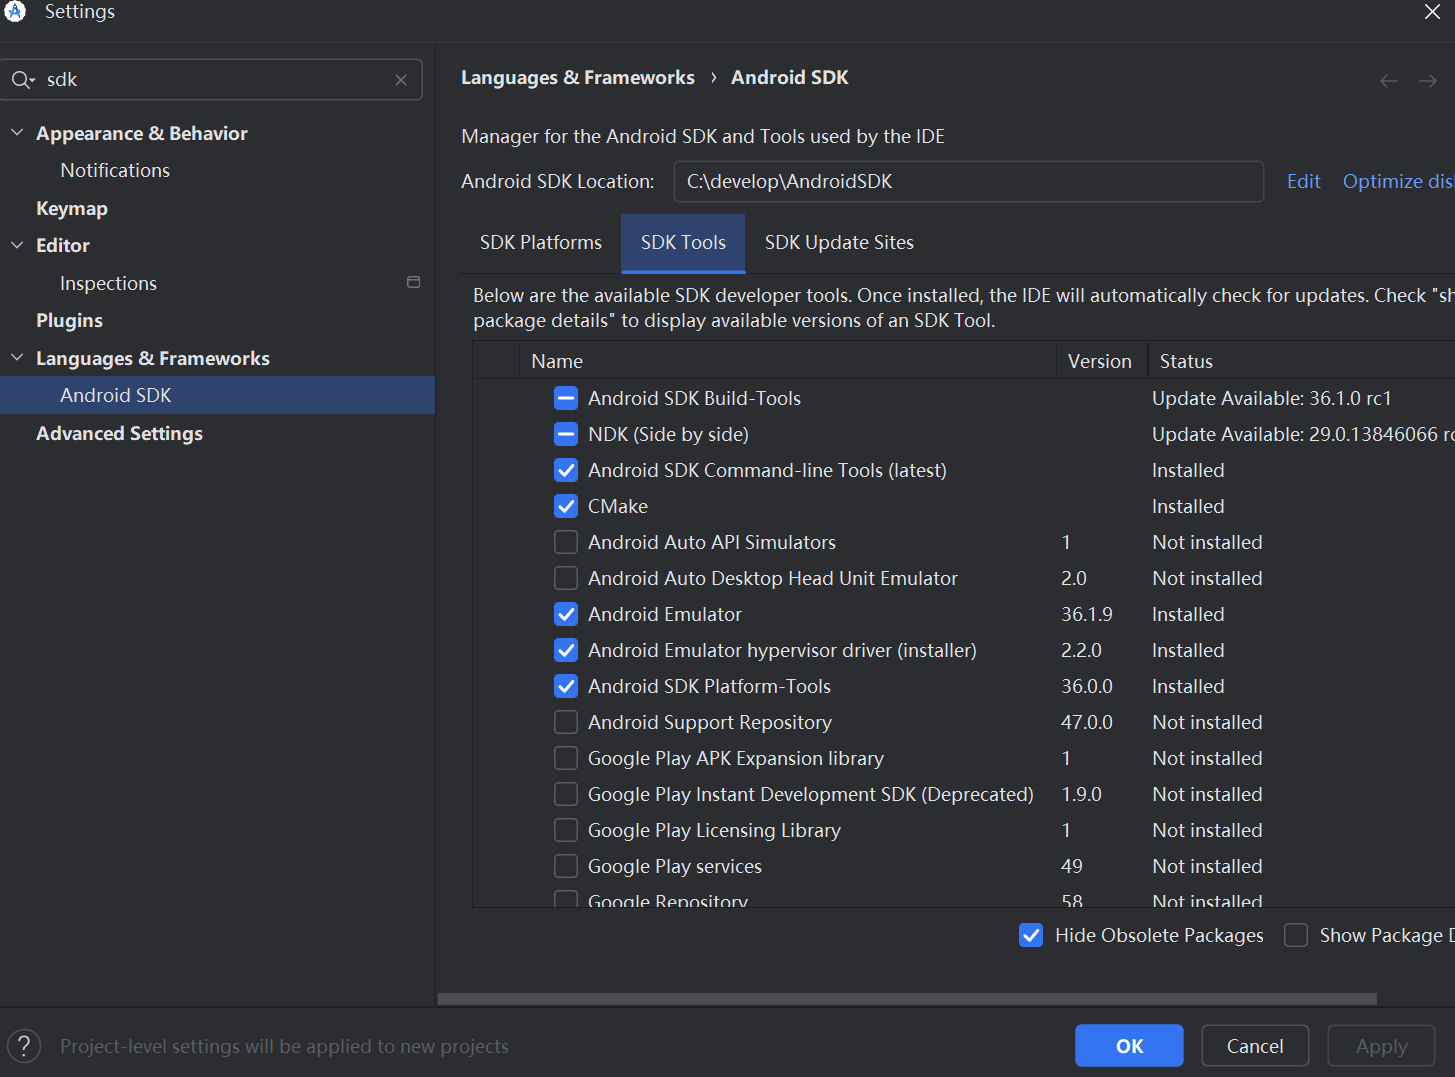Switch to SDK Platforms tab
1455x1077 pixels.
click(x=541, y=243)
